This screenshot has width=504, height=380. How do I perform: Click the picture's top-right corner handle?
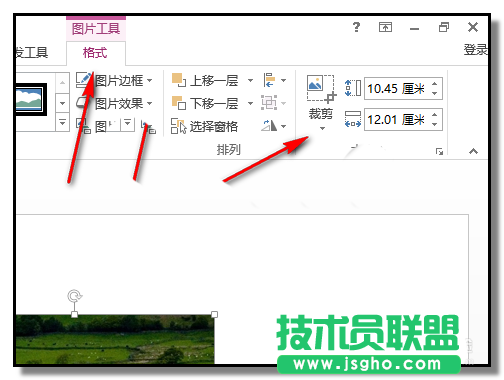point(214,314)
